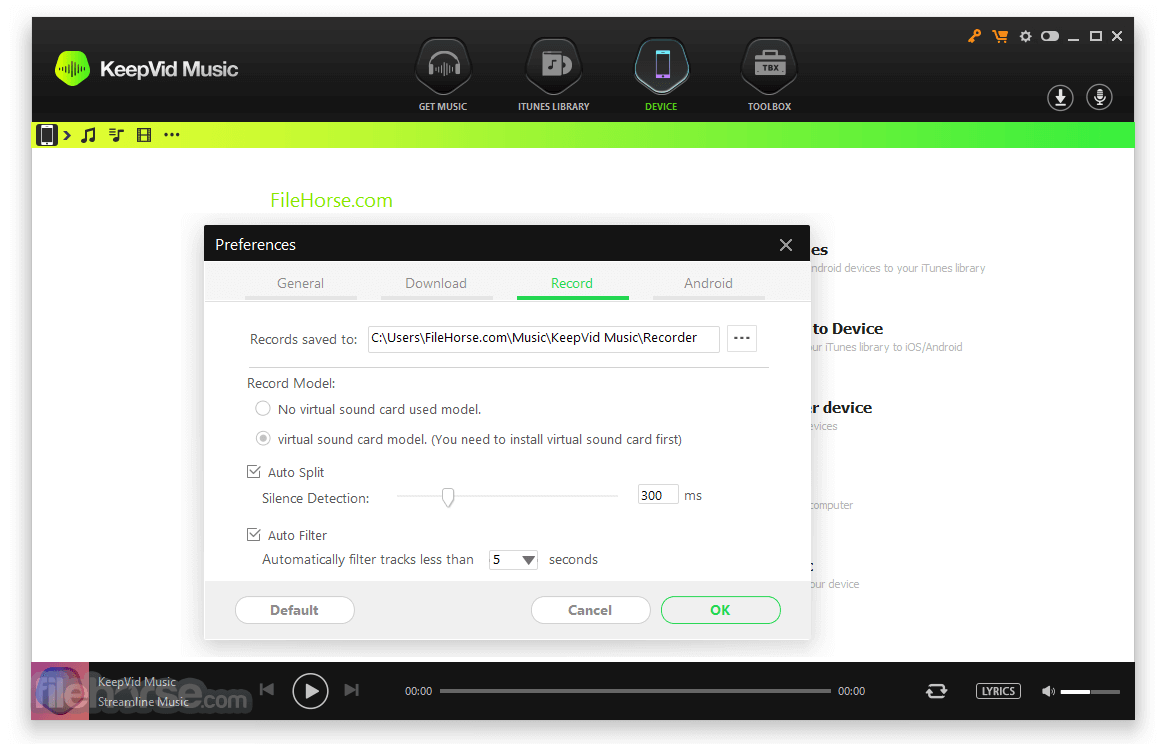The image size is (1161, 744).
Task: Click the 'Record Model:' label
Action: point(291,383)
